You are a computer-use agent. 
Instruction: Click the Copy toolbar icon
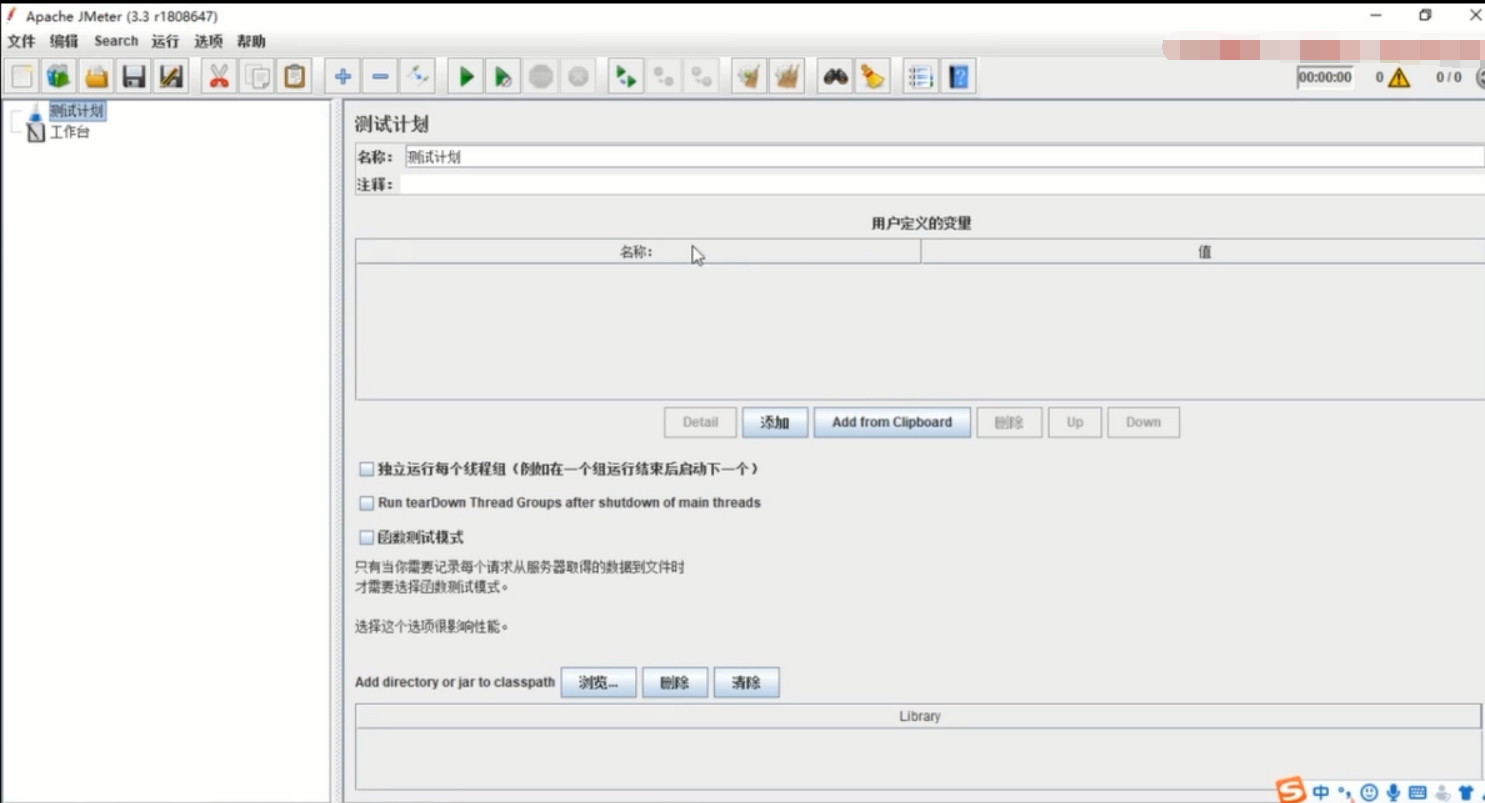[257, 76]
